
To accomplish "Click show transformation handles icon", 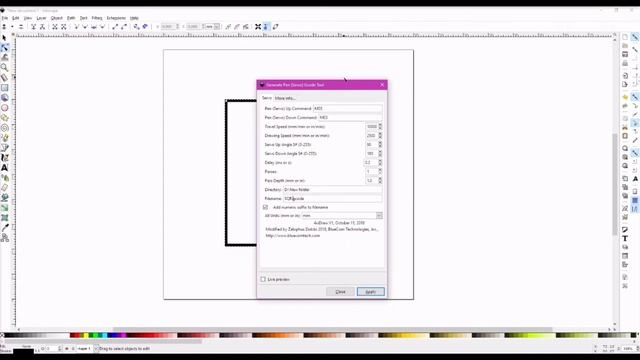I will point(258,27).
